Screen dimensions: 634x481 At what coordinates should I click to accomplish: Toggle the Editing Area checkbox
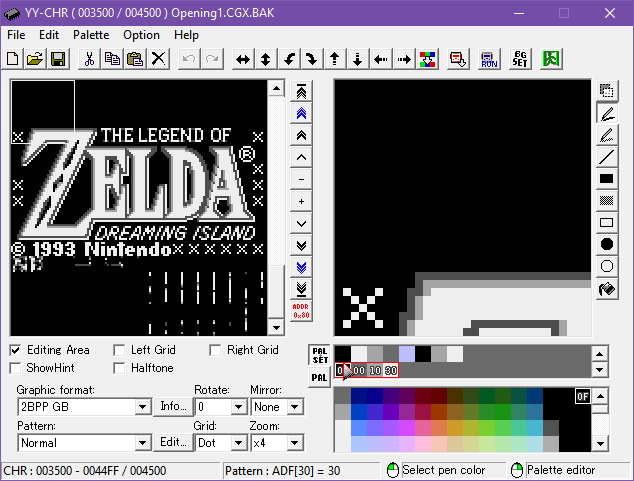15,350
